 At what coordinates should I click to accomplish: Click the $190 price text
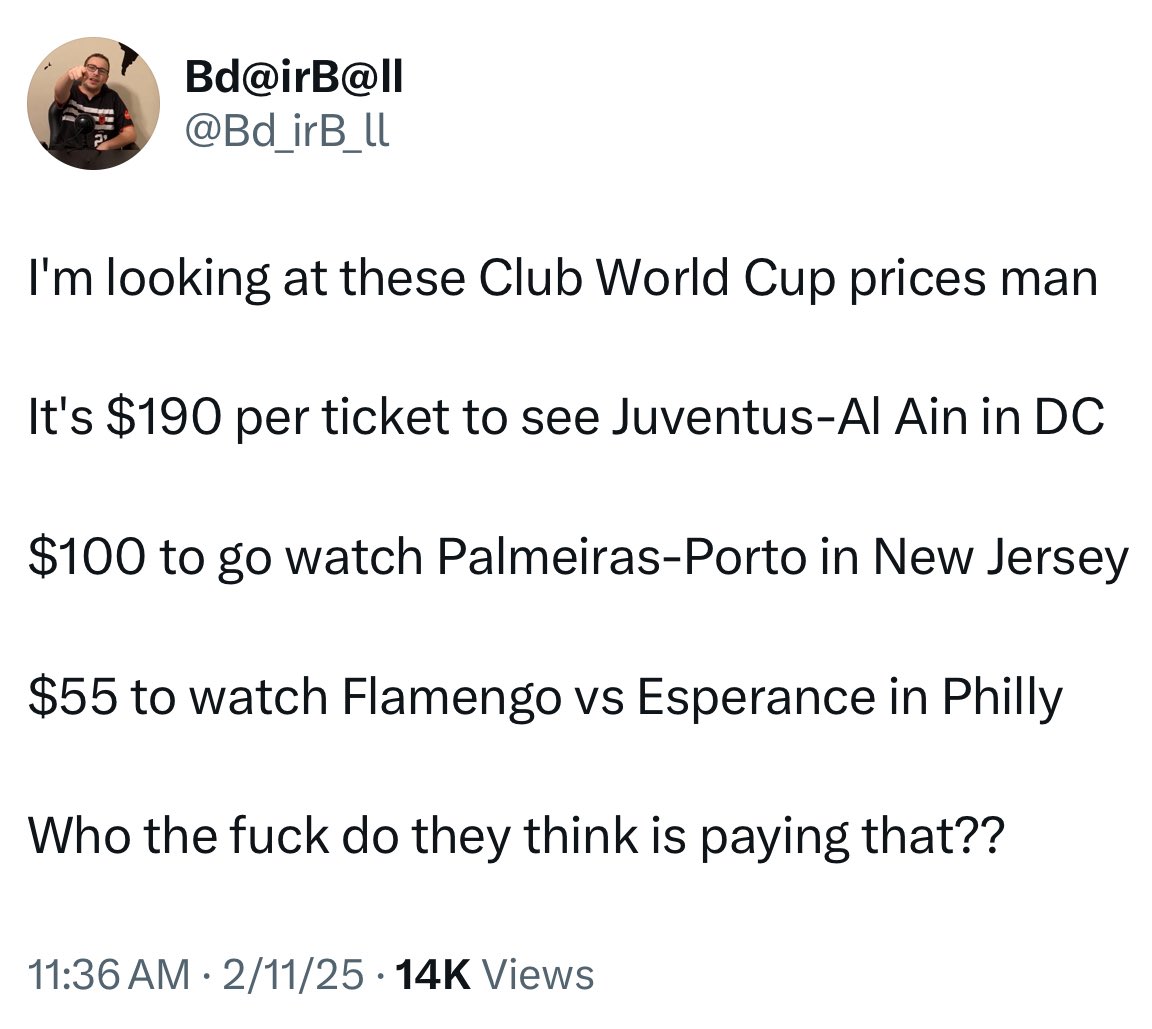(164, 417)
